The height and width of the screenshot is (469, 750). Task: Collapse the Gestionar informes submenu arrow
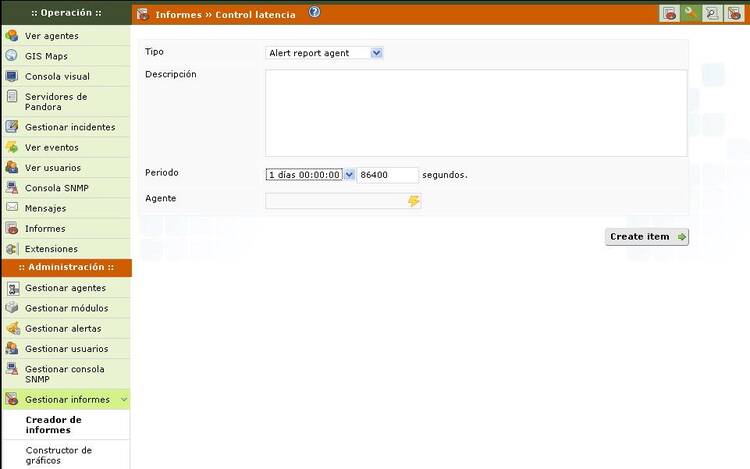click(123, 400)
